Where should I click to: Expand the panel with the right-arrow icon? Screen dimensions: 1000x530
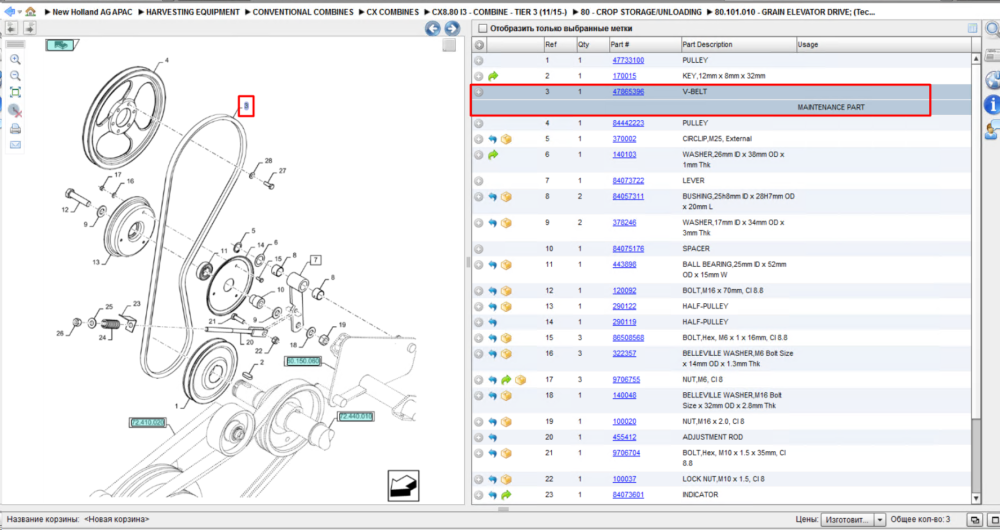click(x=29, y=28)
